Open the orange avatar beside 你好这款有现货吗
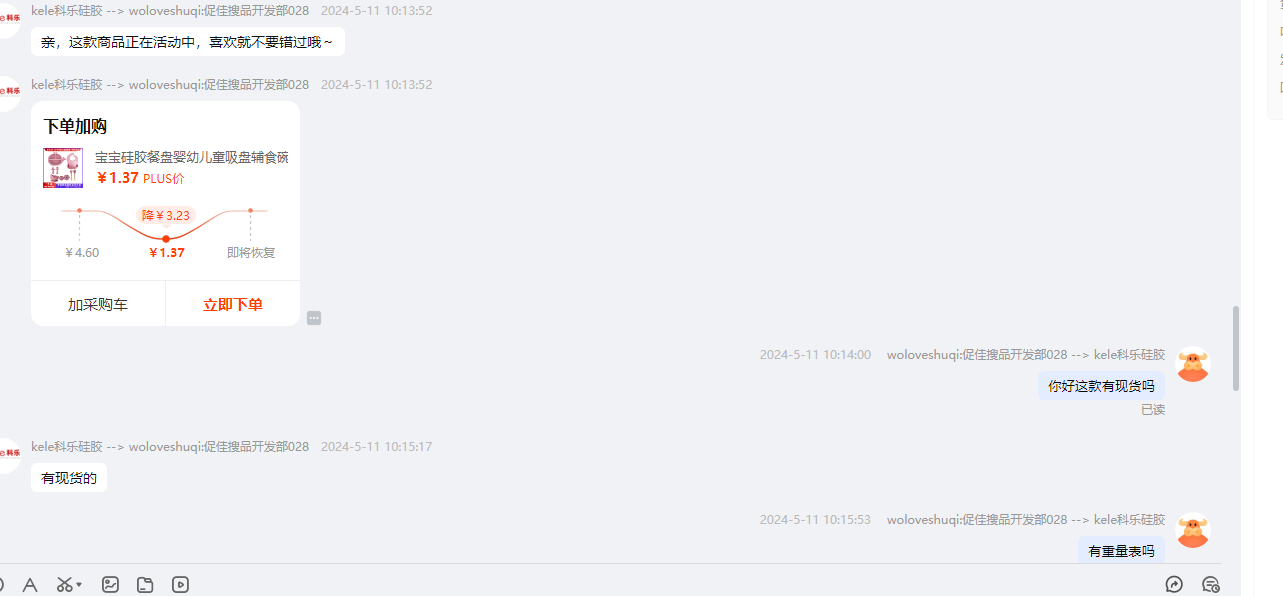The image size is (1283, 596). click(x=1192, y=364)
